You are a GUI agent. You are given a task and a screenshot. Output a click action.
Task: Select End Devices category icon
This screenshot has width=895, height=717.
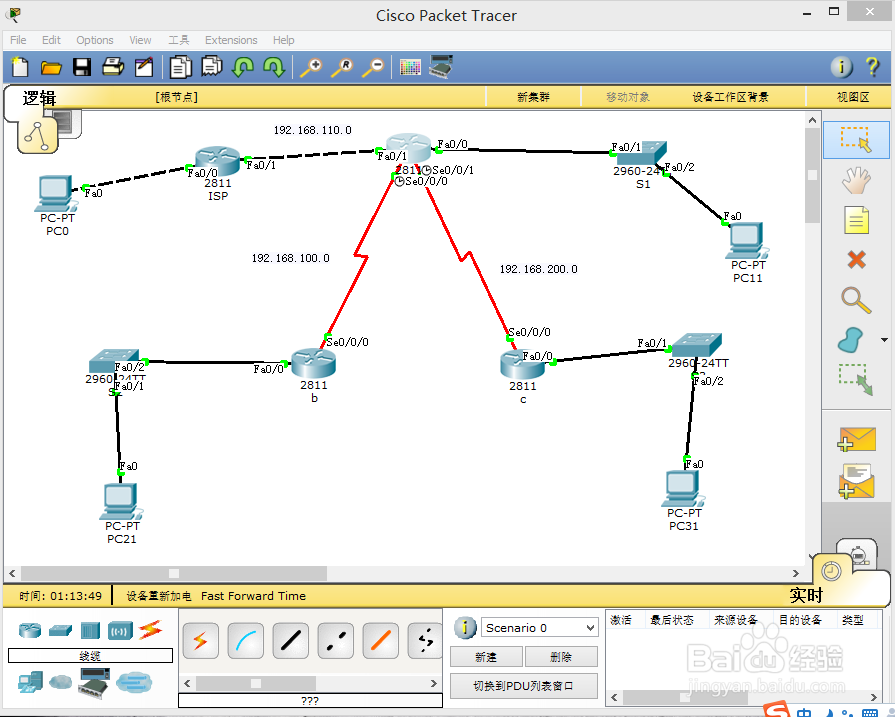tap(30, 682)
